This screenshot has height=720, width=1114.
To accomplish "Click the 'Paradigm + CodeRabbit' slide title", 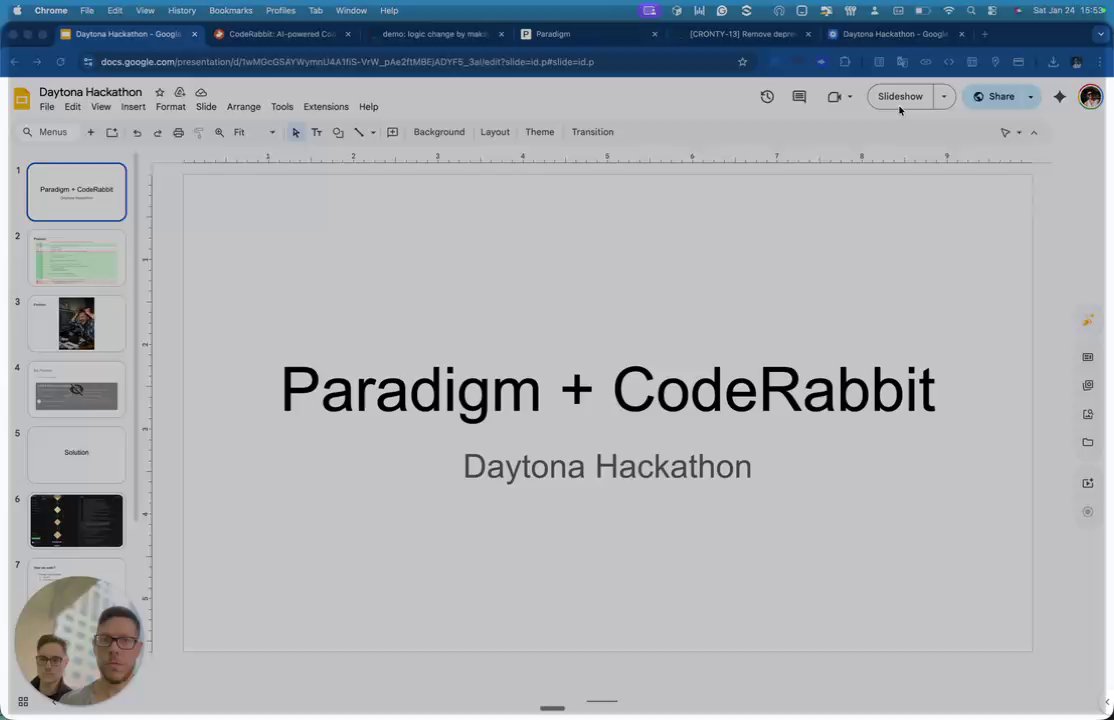I will pos(607,389).
